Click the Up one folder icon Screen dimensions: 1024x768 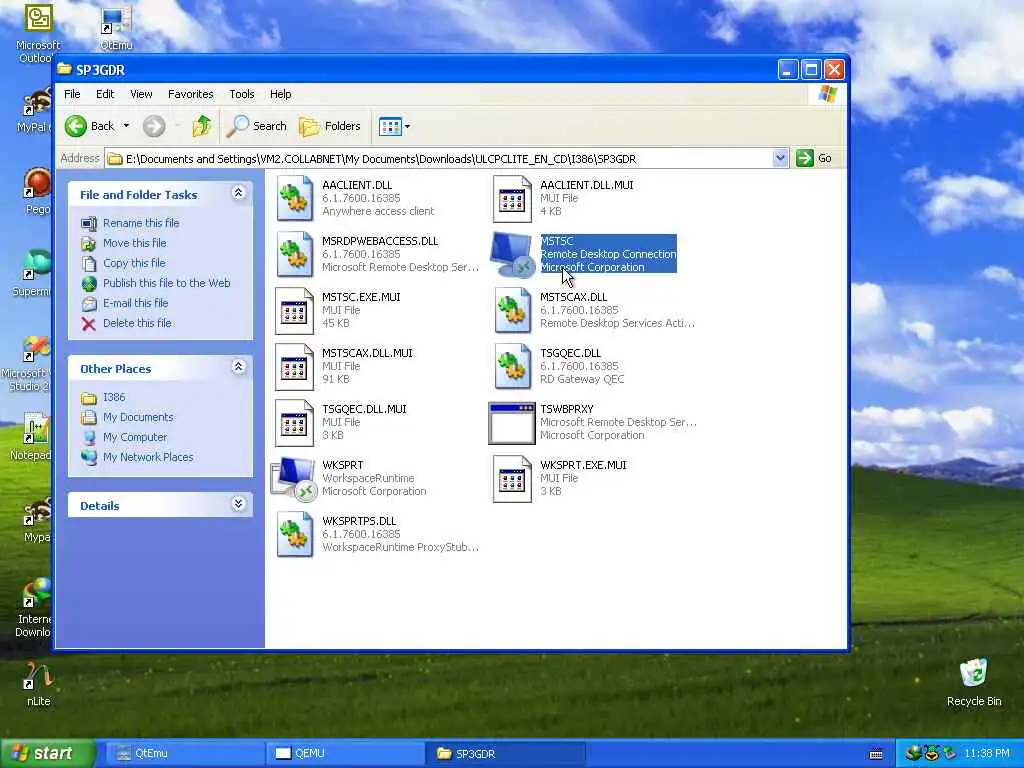coord(202,126)
